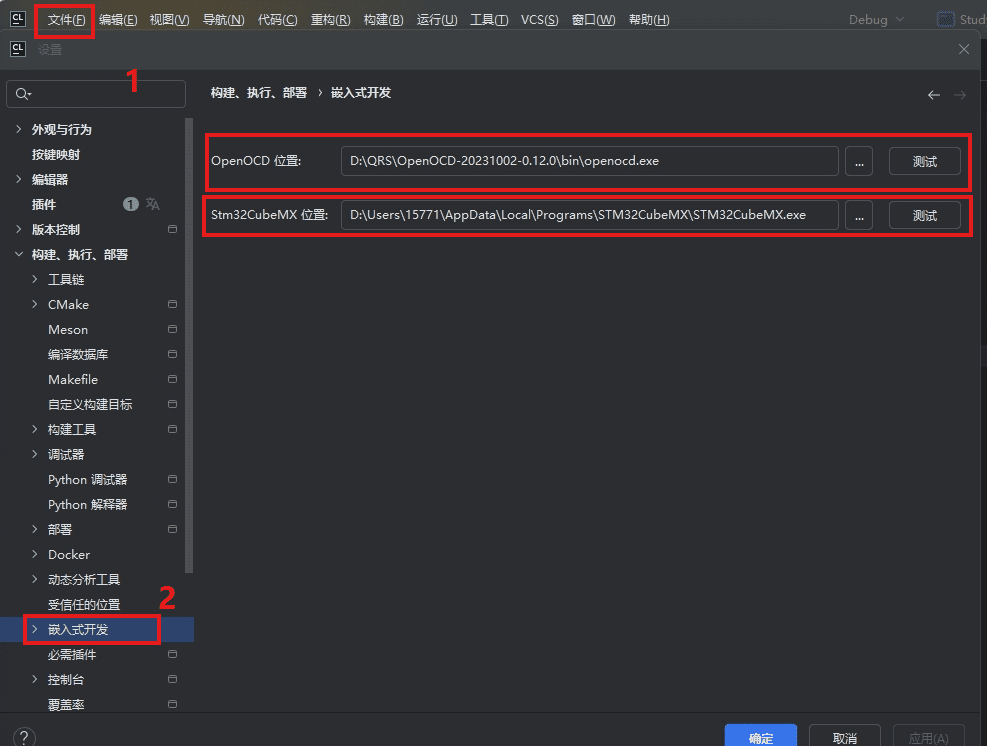Click the forward arrow in settings header

click(x=960, y=95)
